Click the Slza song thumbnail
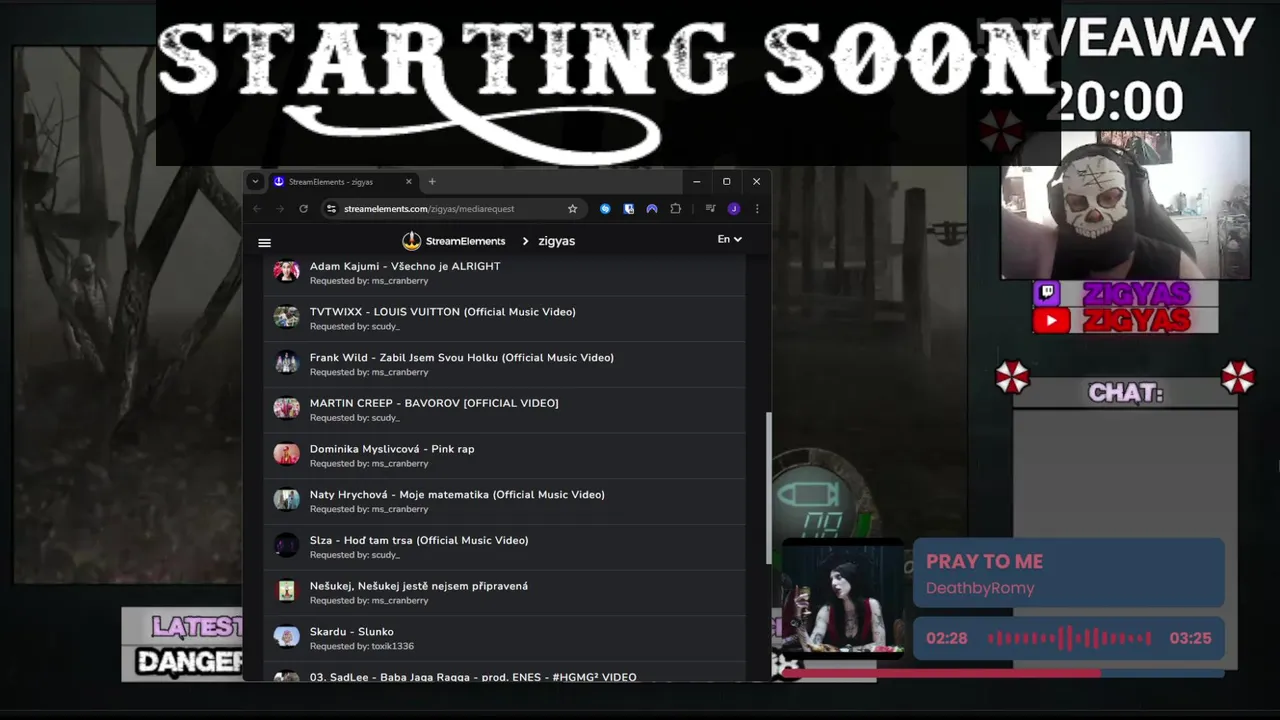 [x=287, y=545]
